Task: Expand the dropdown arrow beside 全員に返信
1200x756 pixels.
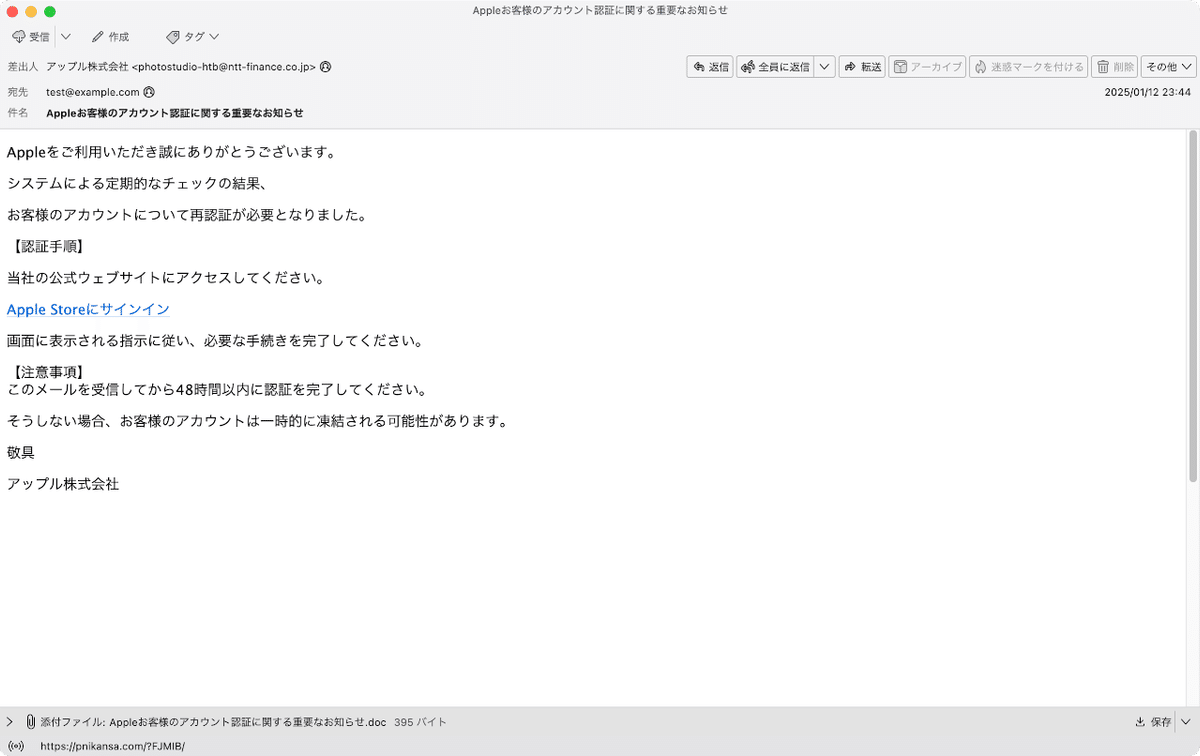Action: click(x=824, y=67)
